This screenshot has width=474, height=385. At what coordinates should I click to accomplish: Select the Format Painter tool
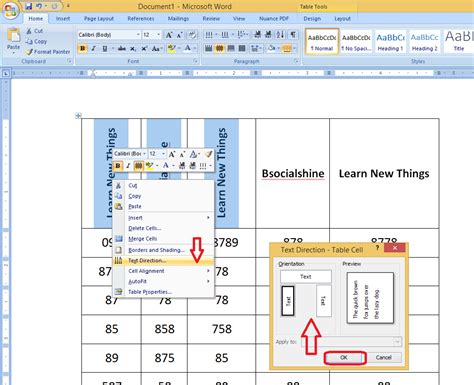point(48,52)
